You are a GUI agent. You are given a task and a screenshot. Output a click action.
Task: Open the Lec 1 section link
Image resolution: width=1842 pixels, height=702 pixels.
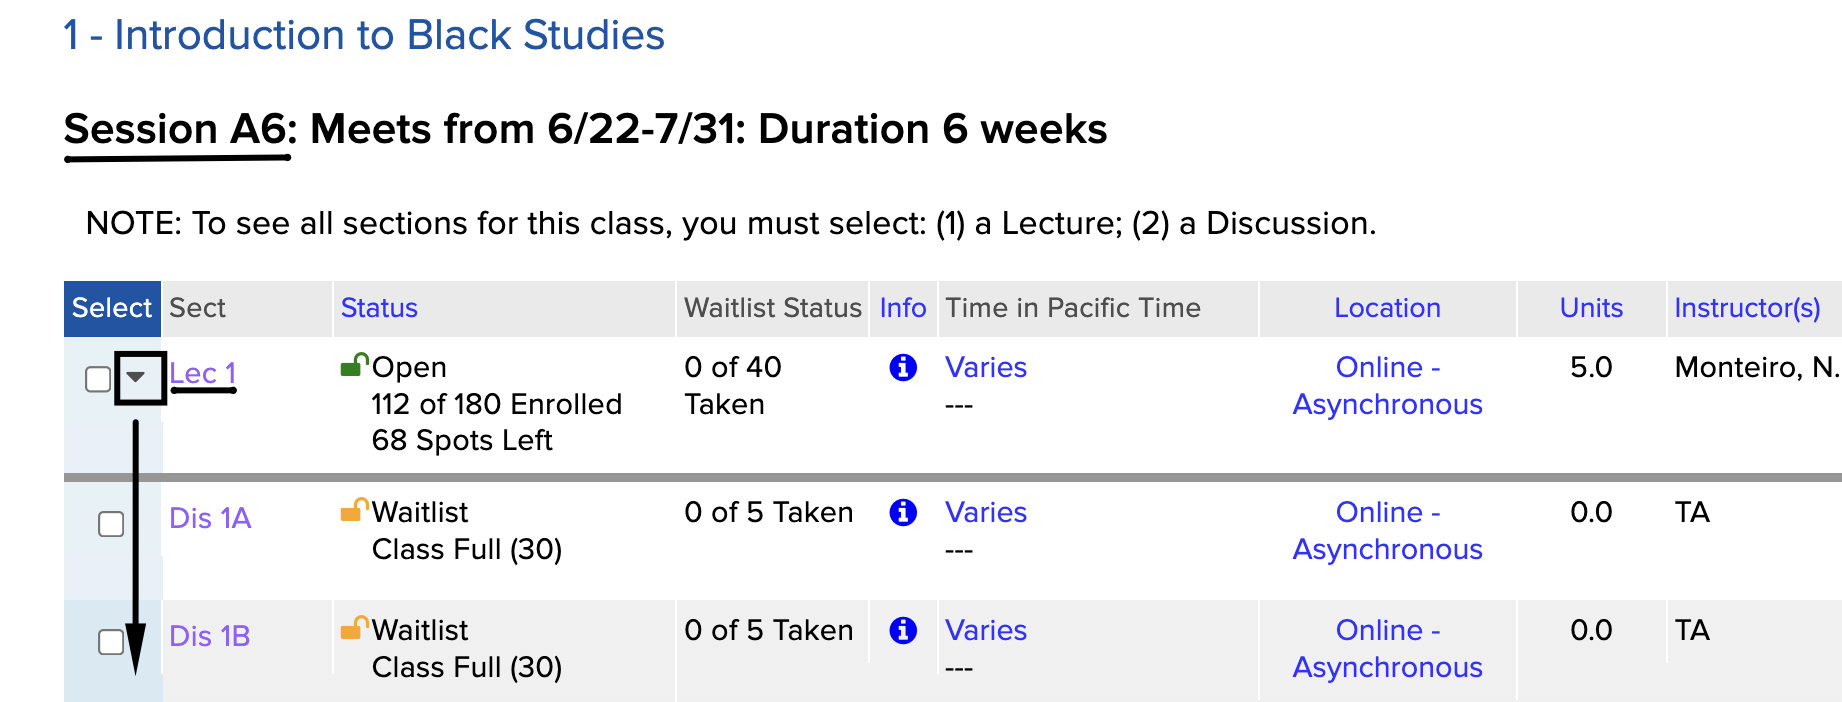(203, 373)
